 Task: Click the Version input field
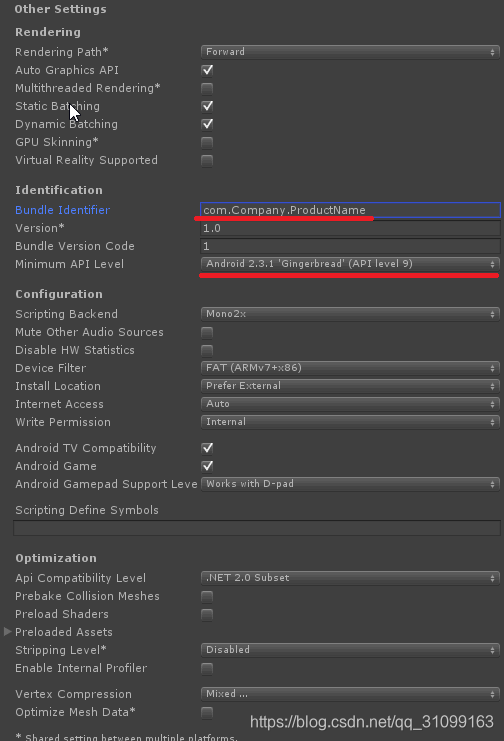pos(350,228)
